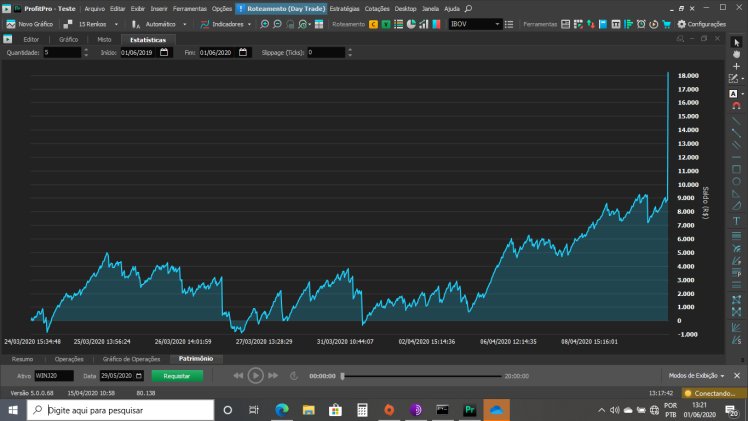The height and width of the screenshot is (421, 748).
Task: Open Microsoft Edge from taskbar
Action: [281, 410]
